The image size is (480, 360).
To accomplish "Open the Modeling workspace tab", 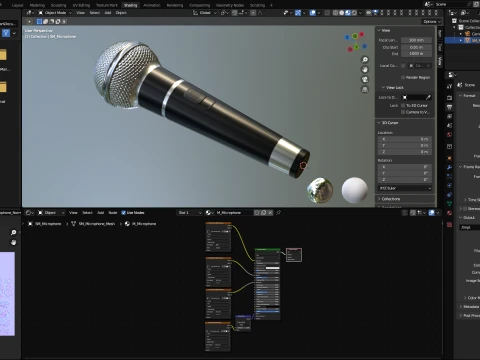I will point(37,5).
